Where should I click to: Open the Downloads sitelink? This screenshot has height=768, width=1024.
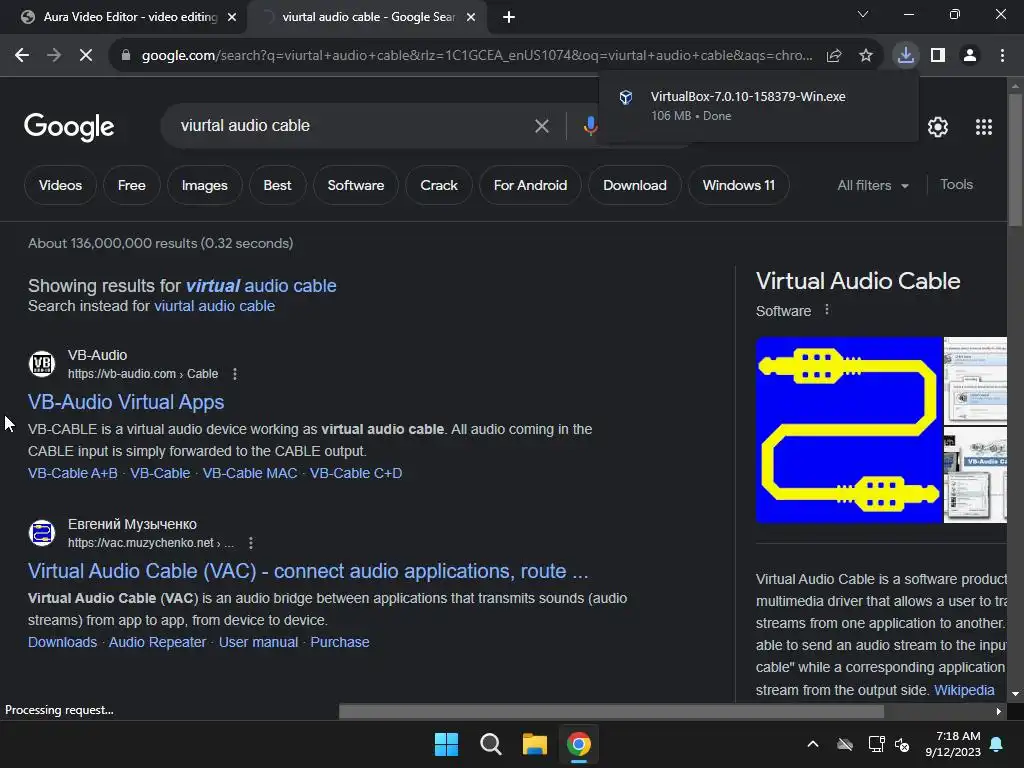click(x=62, y=643)
